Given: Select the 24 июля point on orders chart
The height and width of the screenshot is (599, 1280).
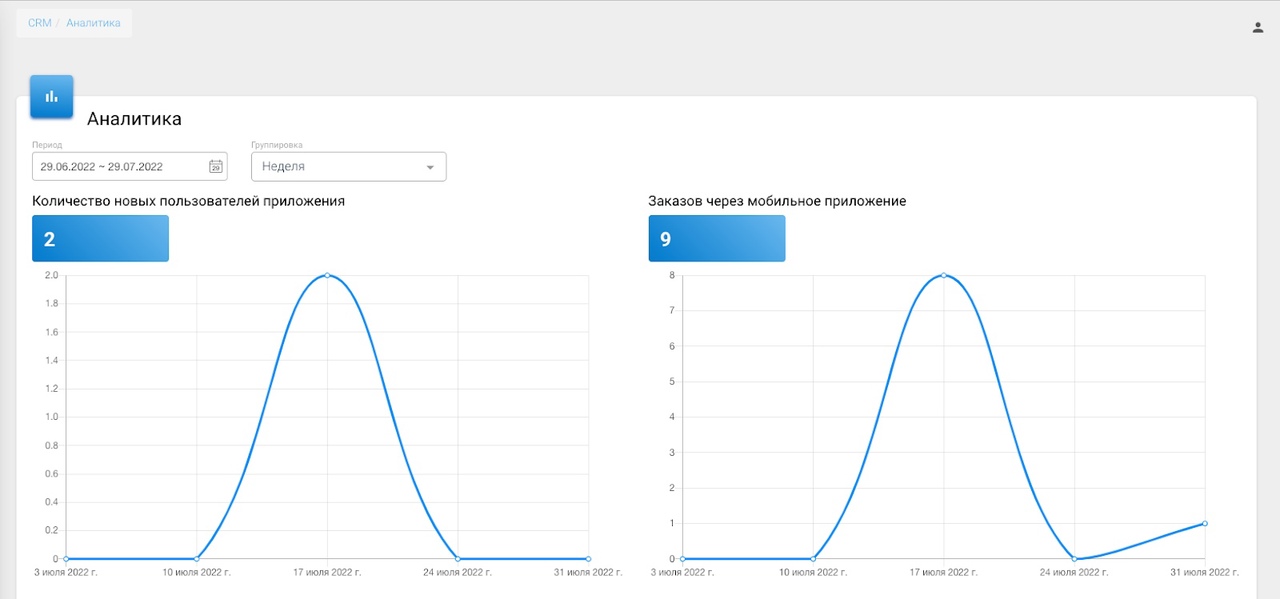Looking at the screenshot, I should click(x=1074, y=558).
